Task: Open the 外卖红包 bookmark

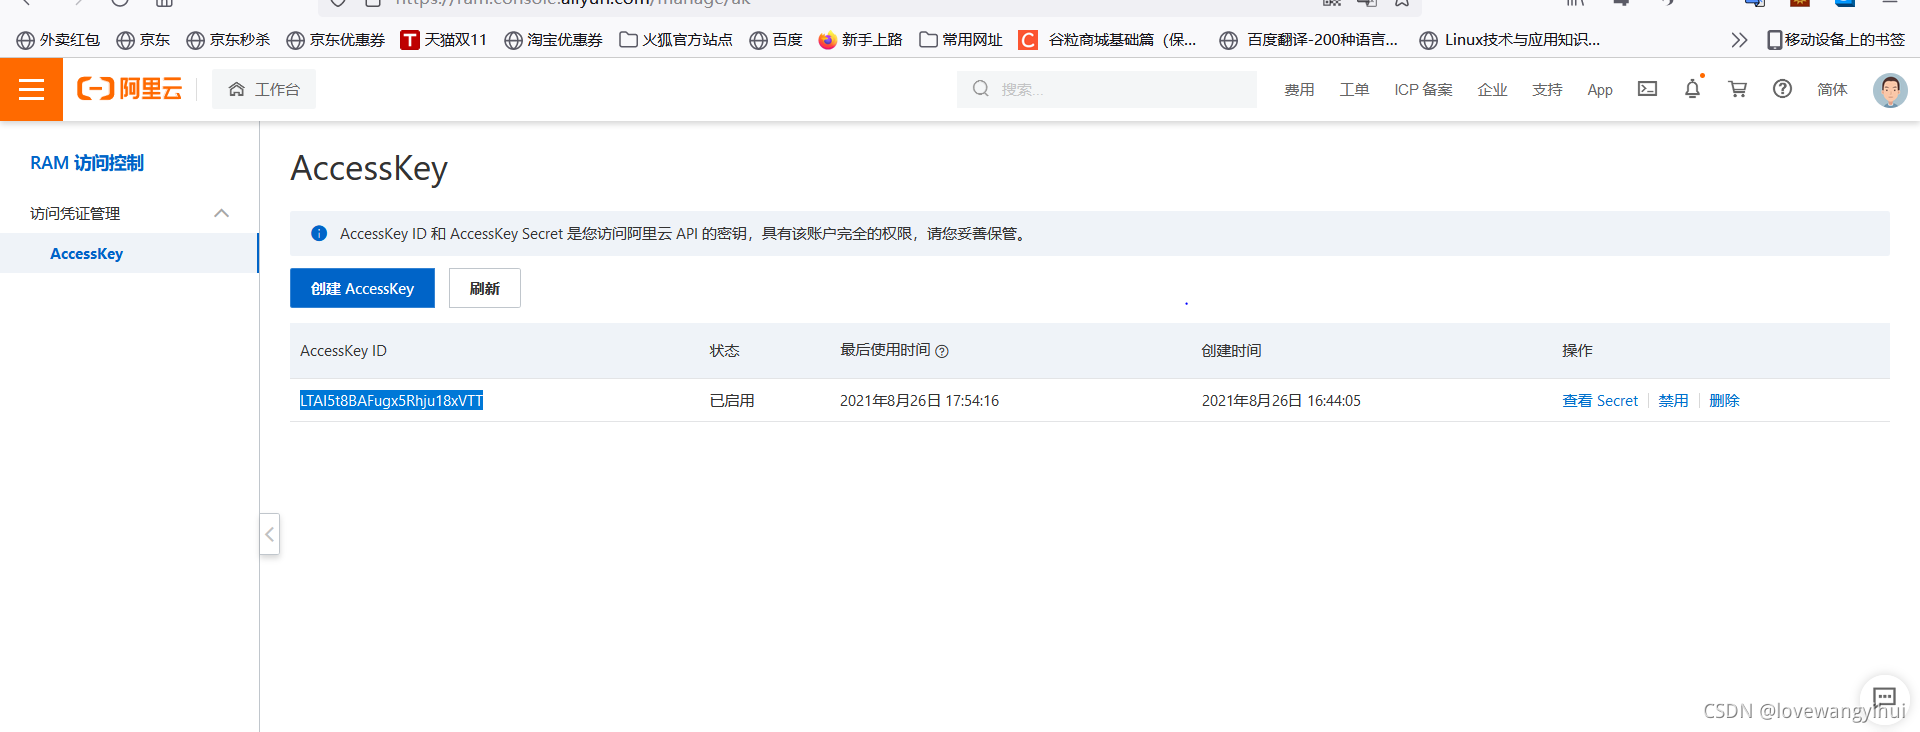Action: tap(58, 40)
